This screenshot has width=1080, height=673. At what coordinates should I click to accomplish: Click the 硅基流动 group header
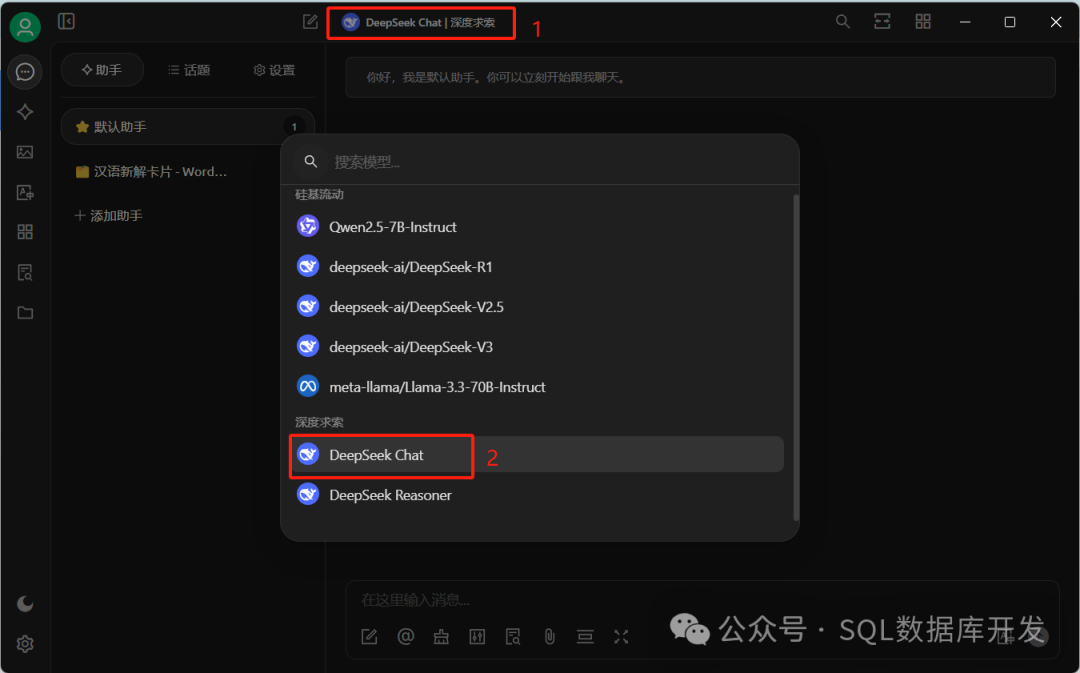coord(319,195)
